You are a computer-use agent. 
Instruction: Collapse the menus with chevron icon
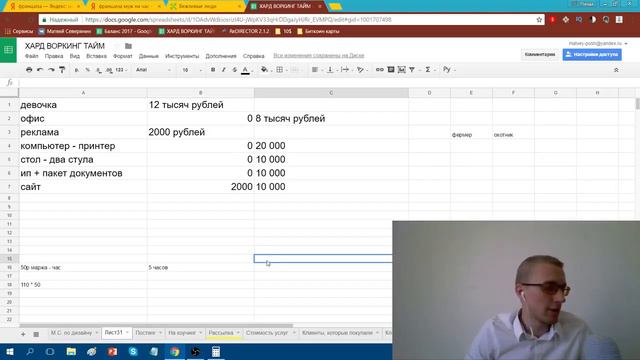[x=616, y=70]
